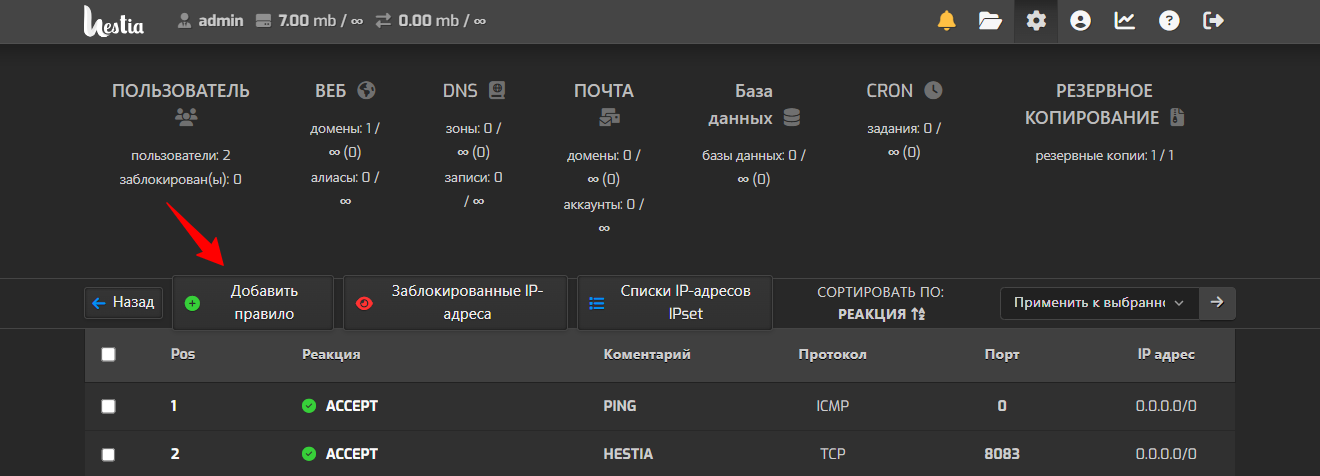
Task: Click the green plus icon of Добавить правило
Action: click(x=193, y=303)
